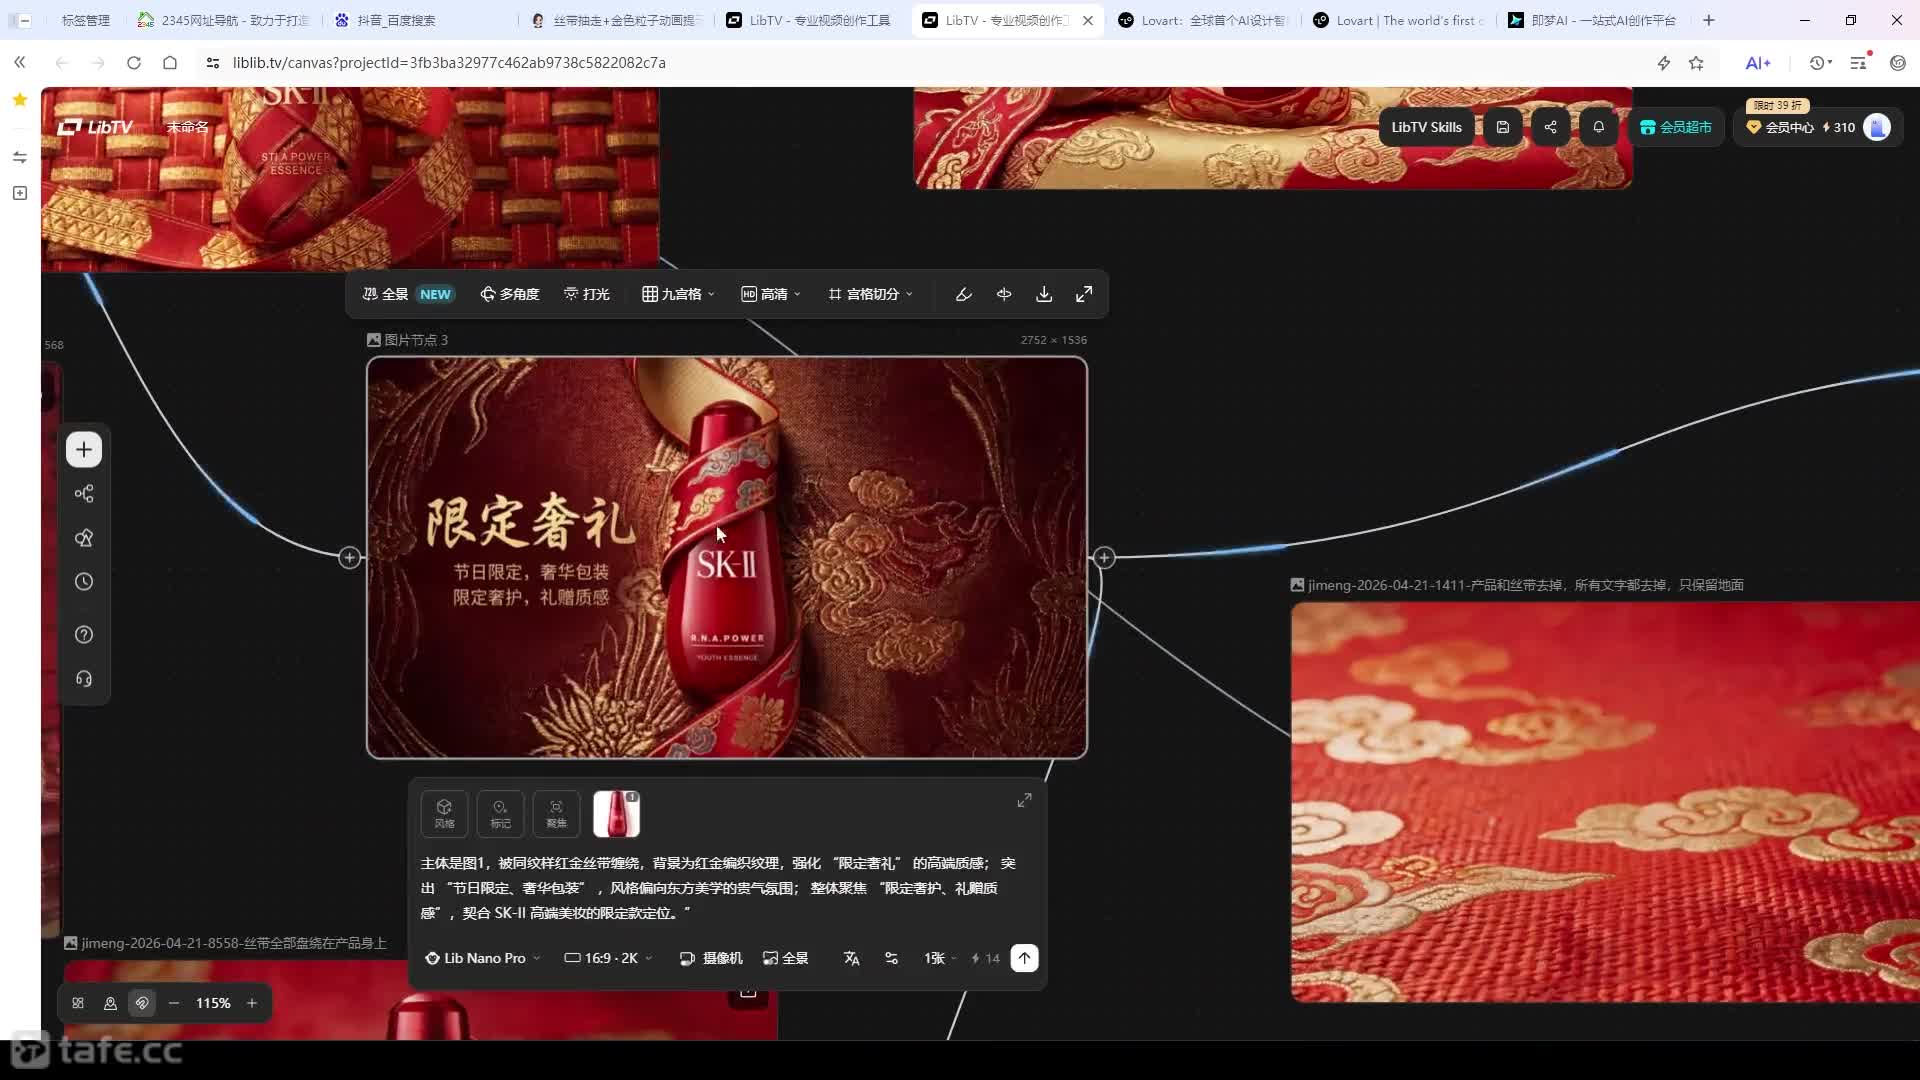This screenshot has height=1080, width=1920.
Task: Expand the 宫格切分 grid split dropdown
Action: coord(870,294)
